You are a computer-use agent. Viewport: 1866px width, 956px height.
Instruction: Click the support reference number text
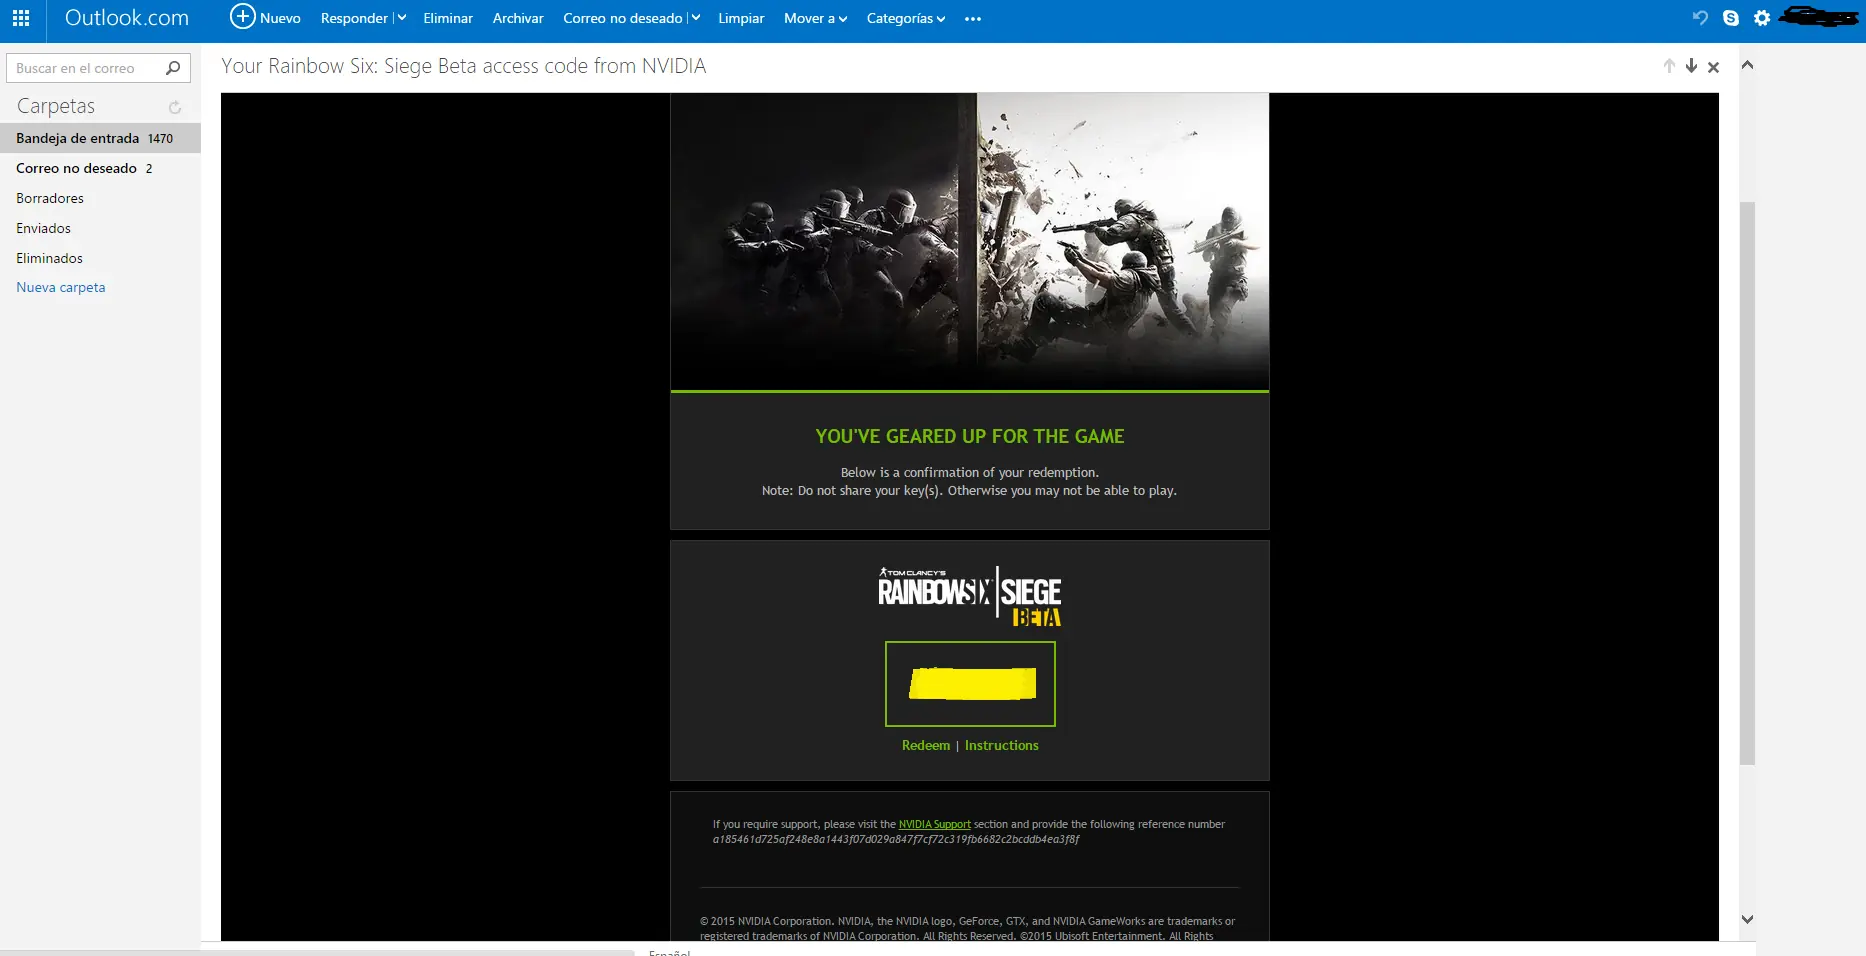pos(896,839)
